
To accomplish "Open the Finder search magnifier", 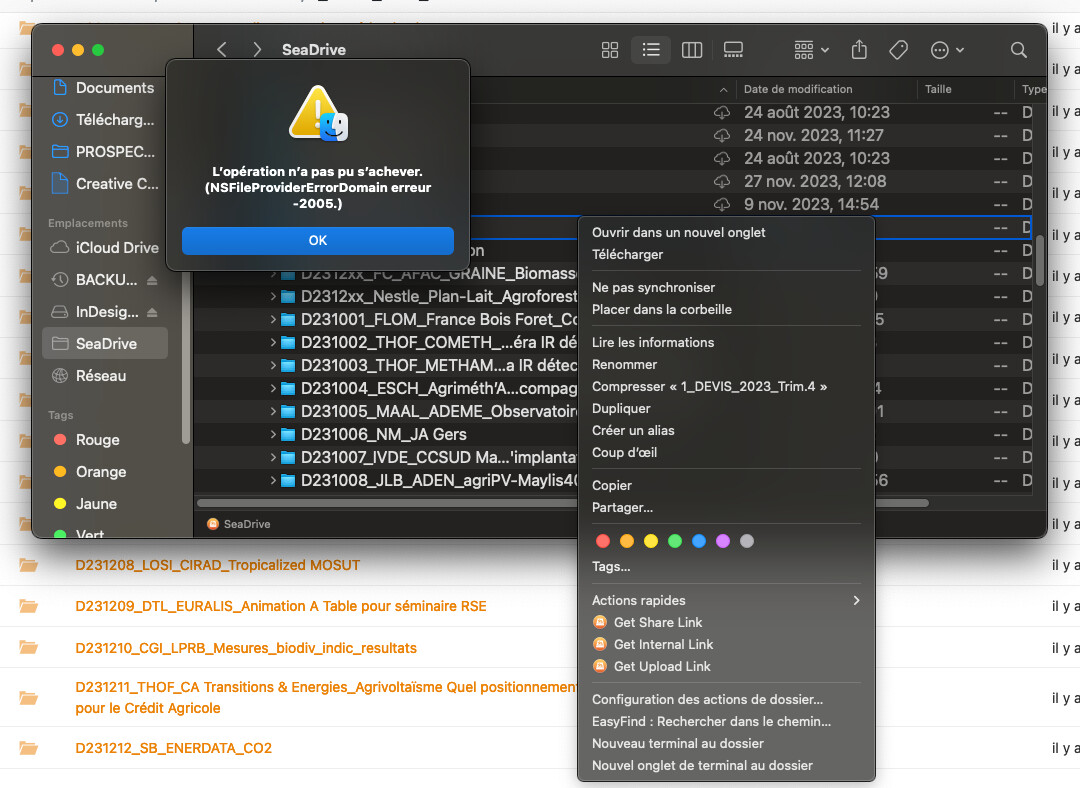I will tap(1019, 50).
